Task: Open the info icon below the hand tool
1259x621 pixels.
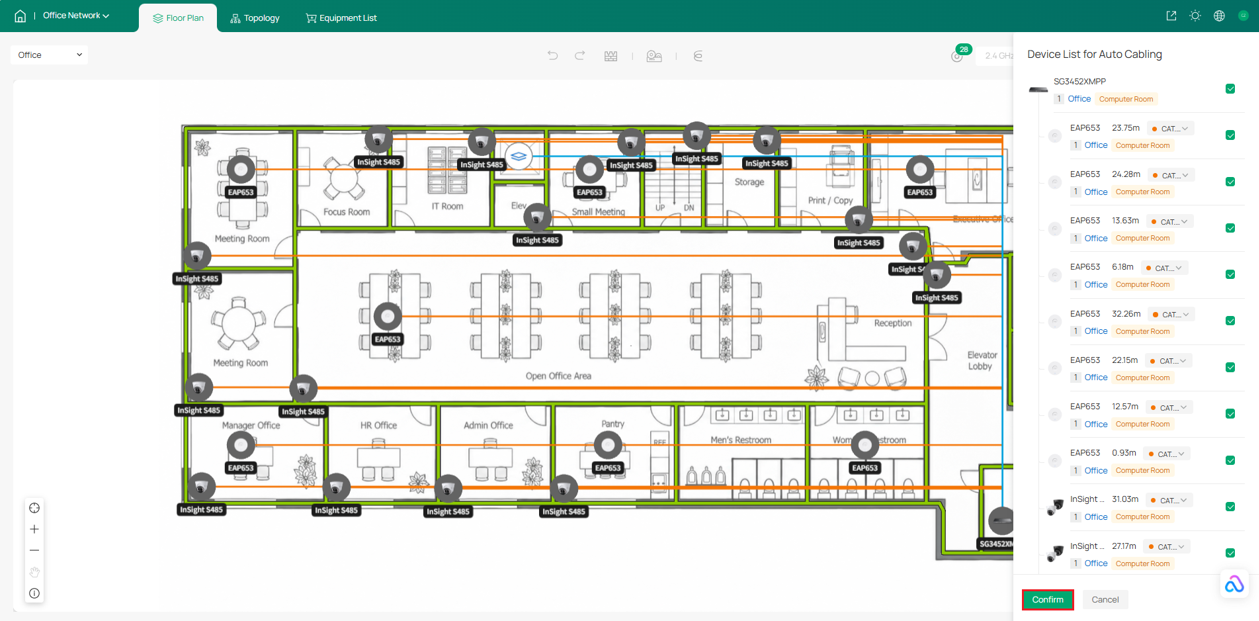Action: tap(34, 594)
